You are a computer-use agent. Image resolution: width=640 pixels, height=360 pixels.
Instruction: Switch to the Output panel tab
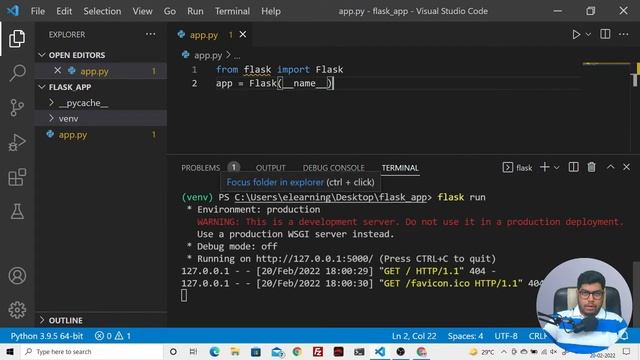pyautogui.click(x=270, y=168)
